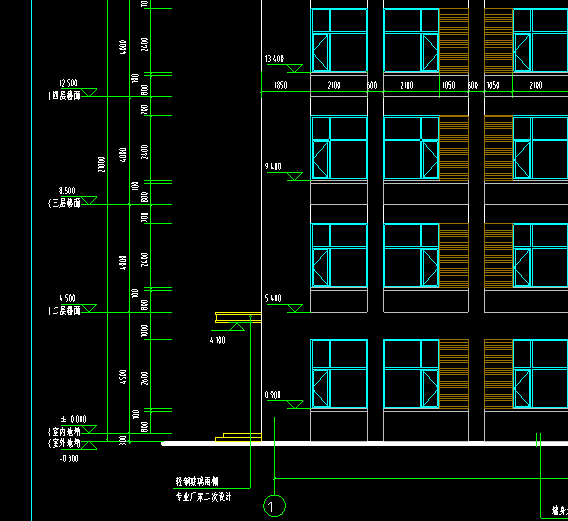Screen dimensions: 568x521
Task: Select the 四层楼面 floor label
Action: (x=64, y=96)
